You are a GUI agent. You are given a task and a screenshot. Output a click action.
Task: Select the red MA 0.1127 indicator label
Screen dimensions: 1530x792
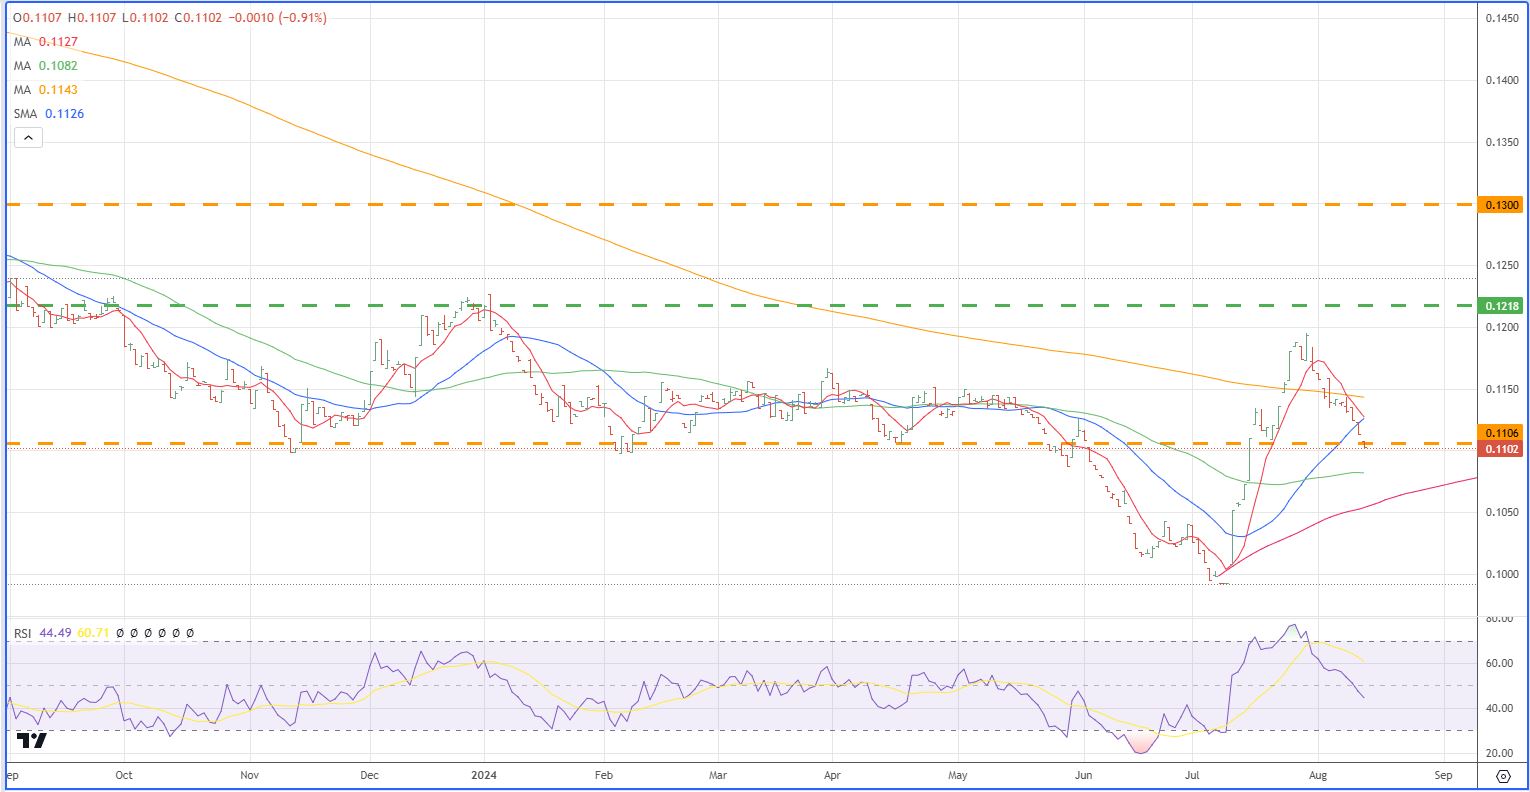[x=45, y=42]
